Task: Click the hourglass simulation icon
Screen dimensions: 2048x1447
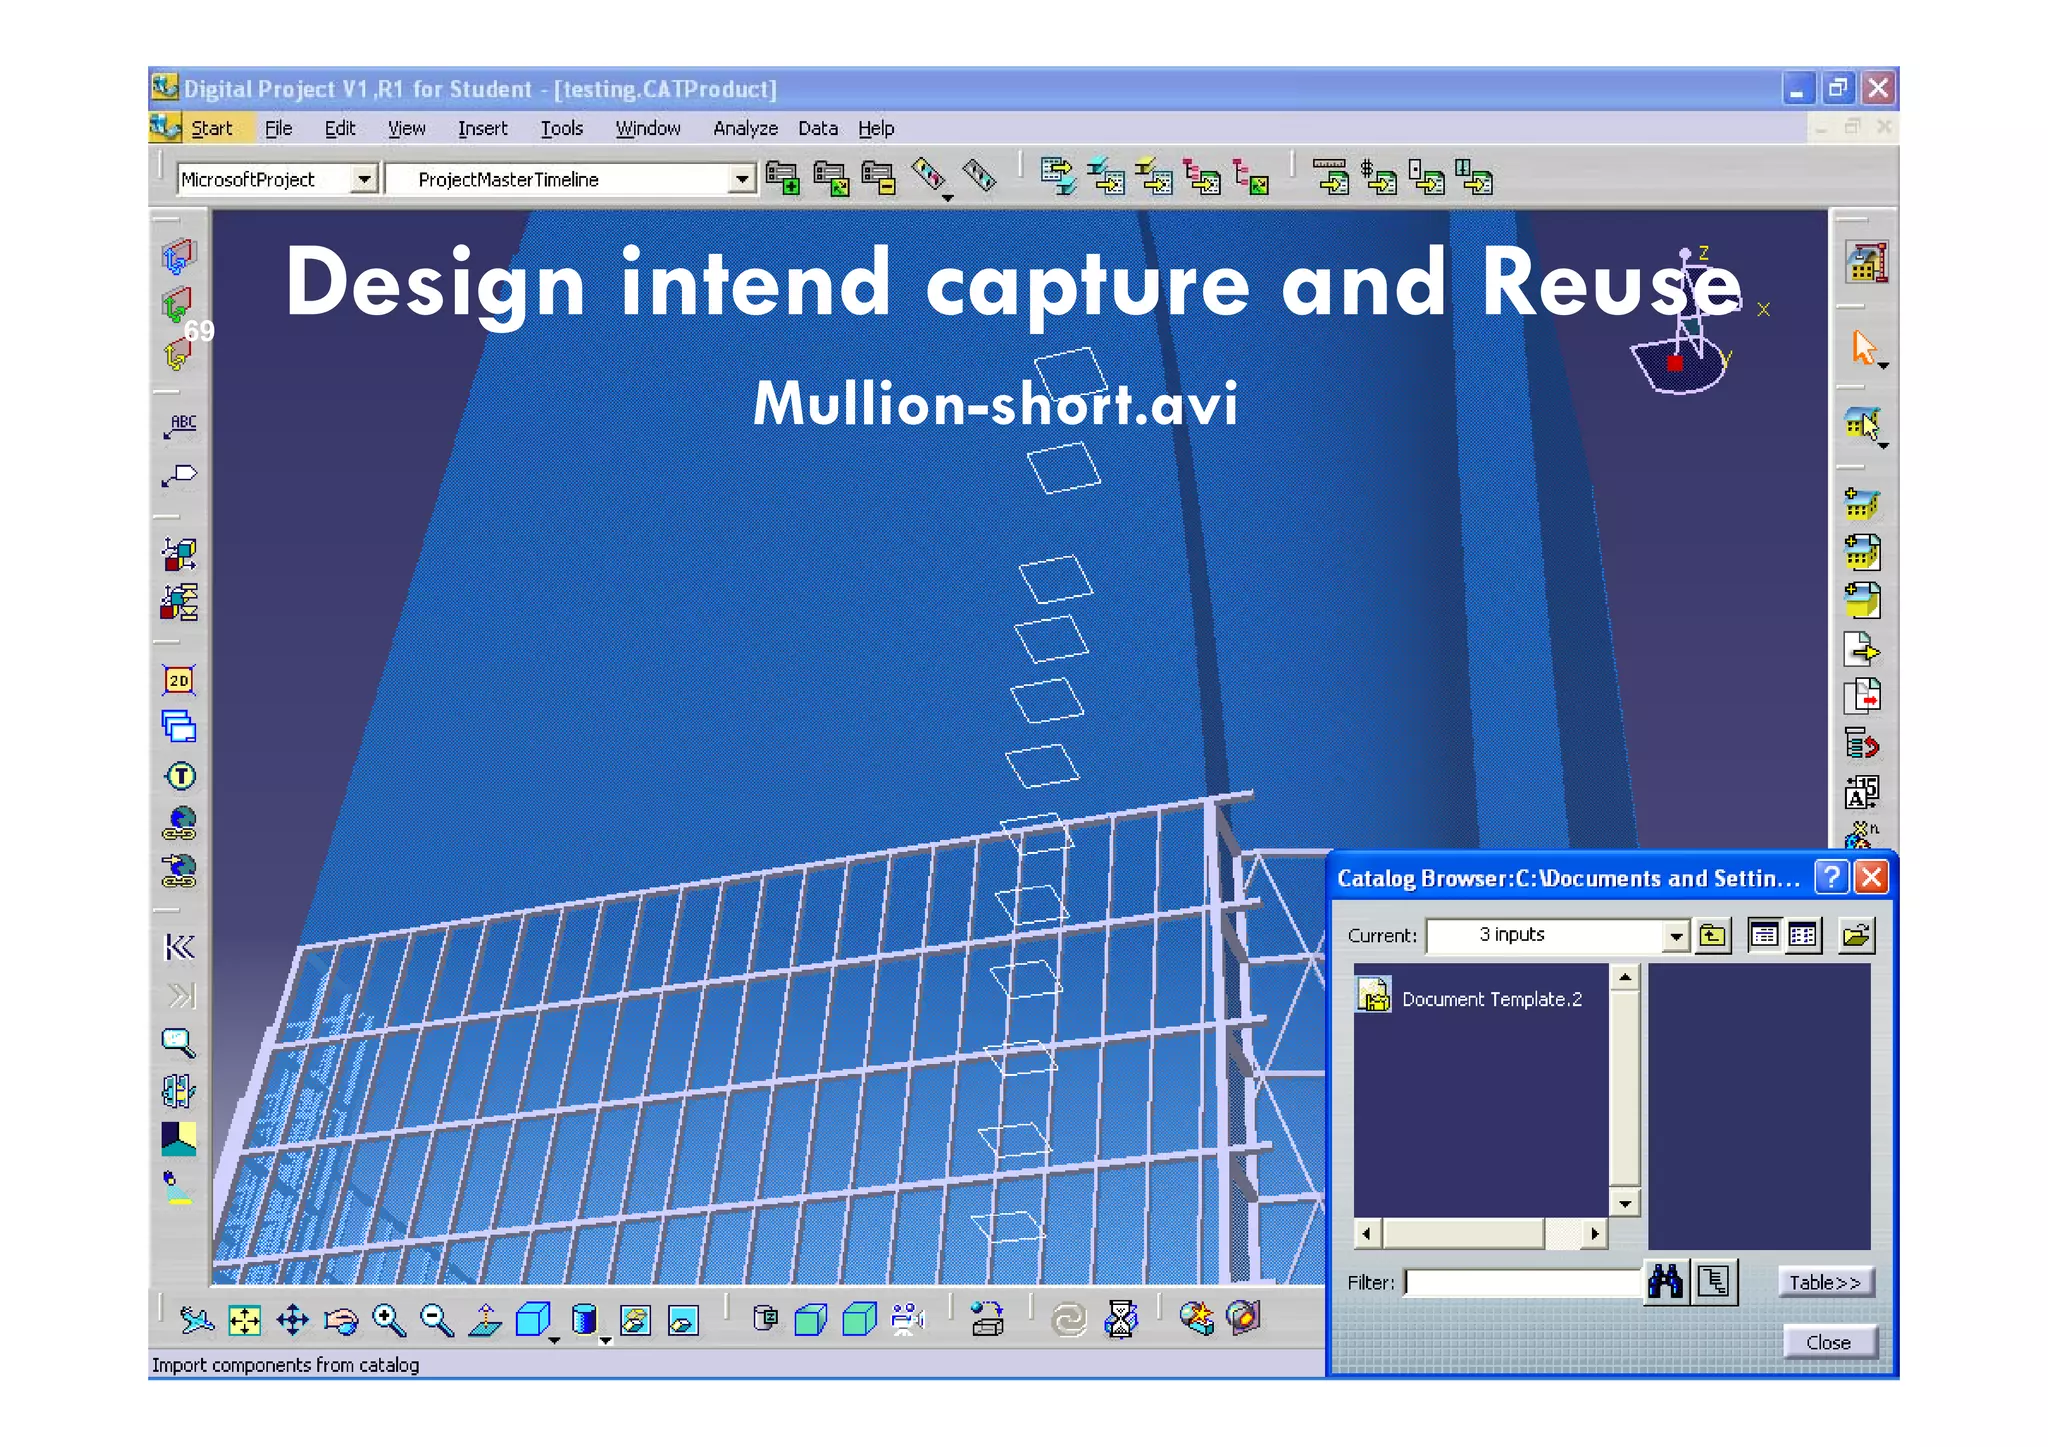Action: click(x=1121, y=1319)
